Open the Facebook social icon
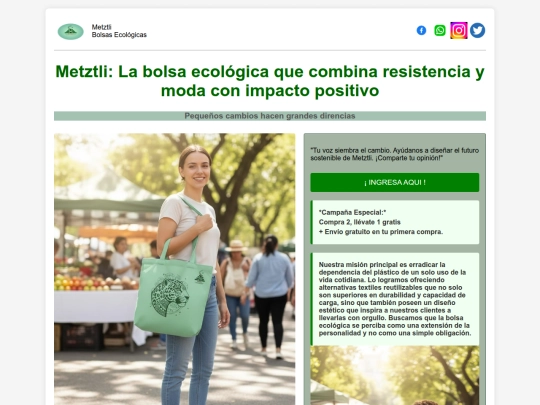This screenshot has height=405, width=540. [x=421, y=30]
